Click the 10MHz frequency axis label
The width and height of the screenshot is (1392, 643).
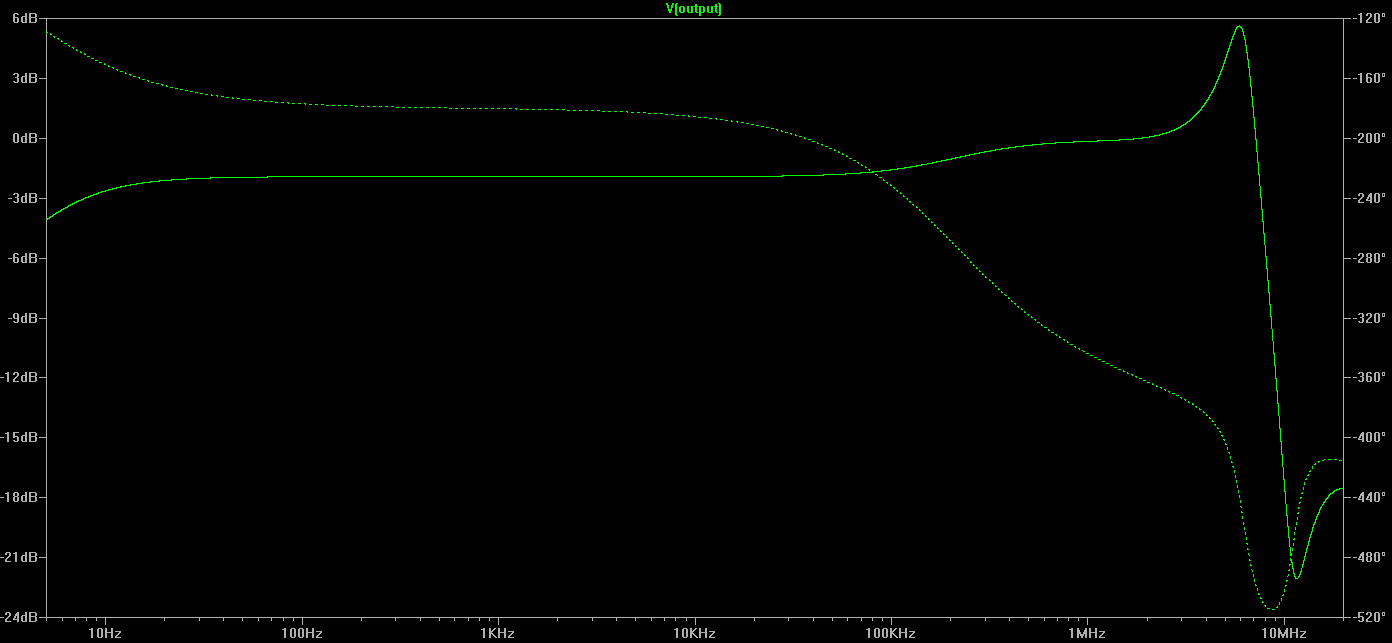(1283, 634)
